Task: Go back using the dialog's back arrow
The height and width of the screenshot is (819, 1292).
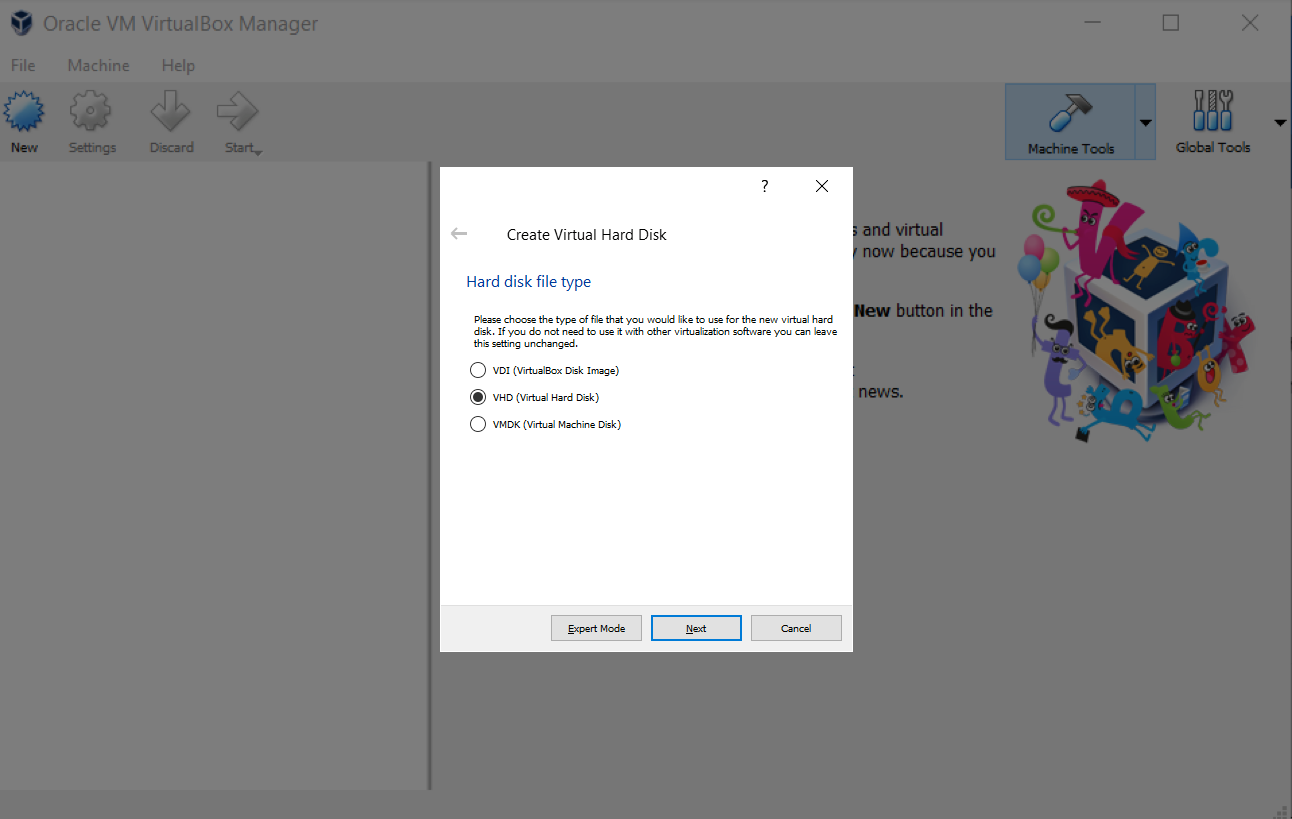Action: pos(459,234)
